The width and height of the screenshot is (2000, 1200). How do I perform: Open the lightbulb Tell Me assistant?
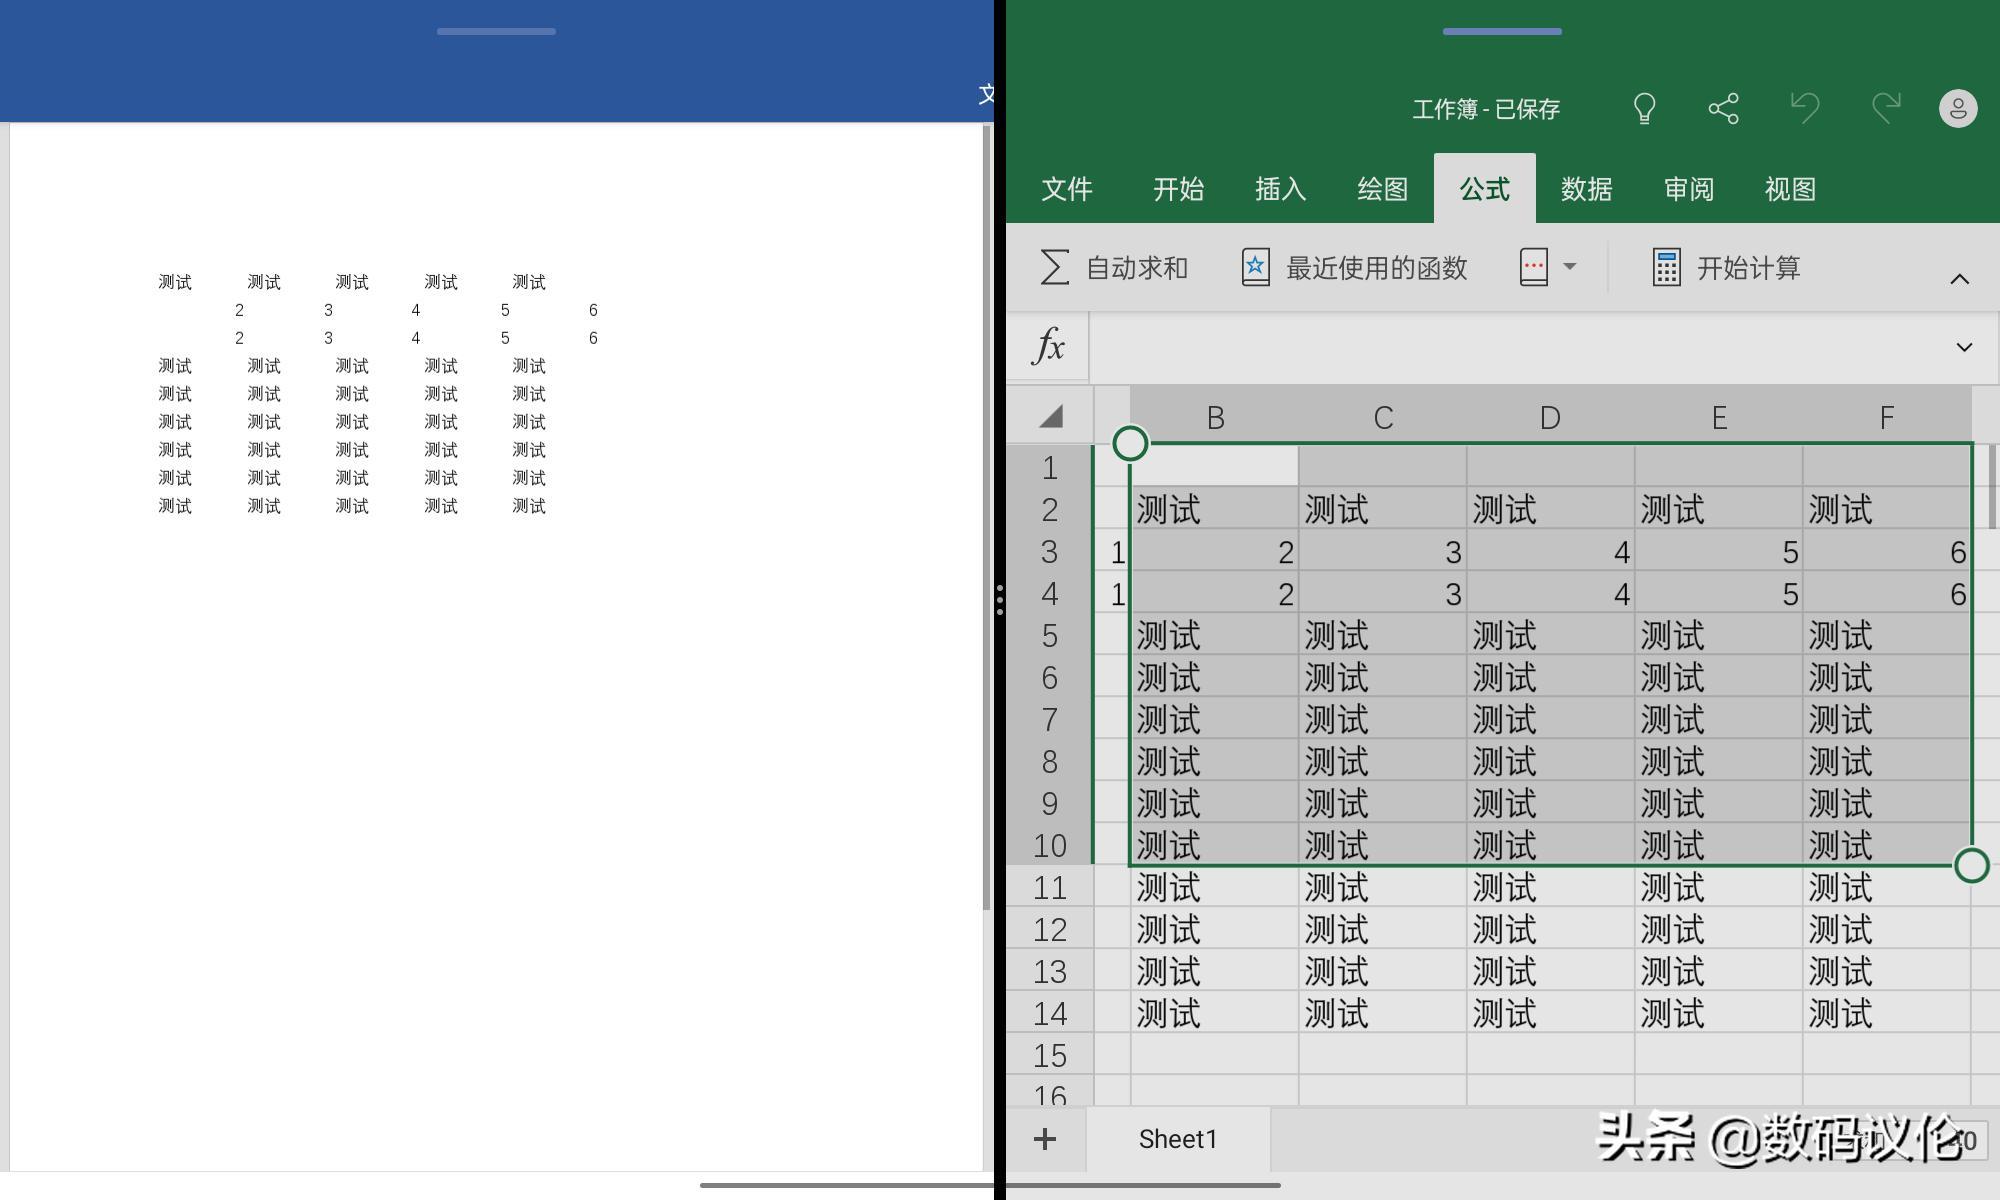click(1643, 108)
